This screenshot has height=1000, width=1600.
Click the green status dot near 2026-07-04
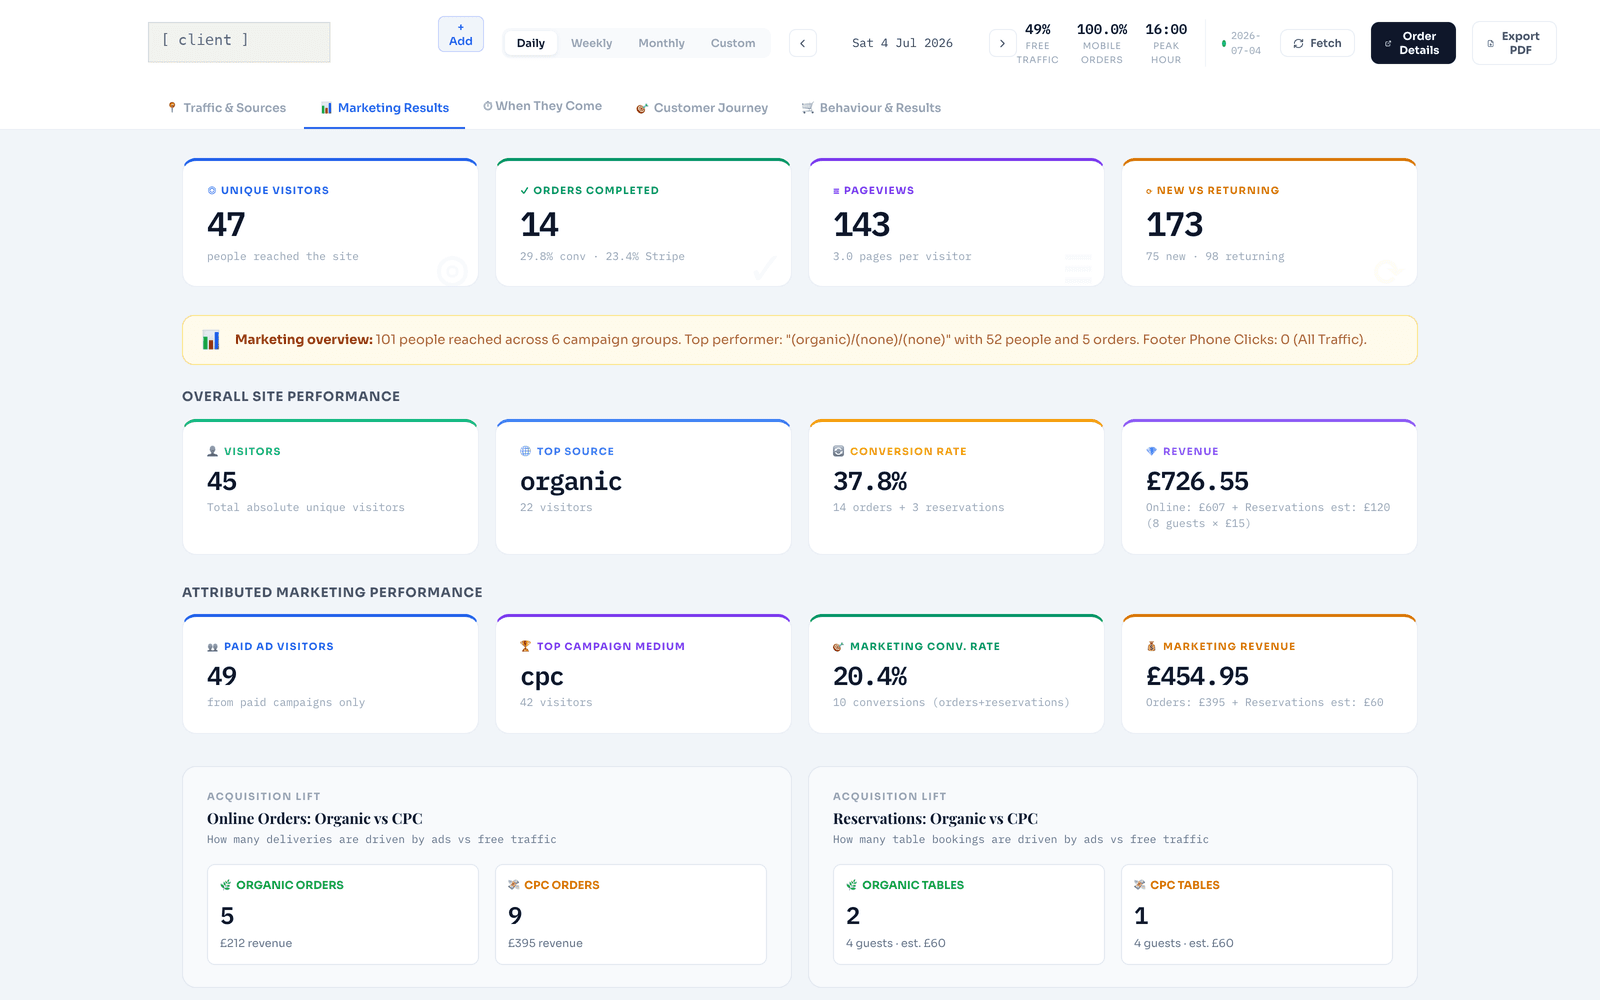pos(1224,43)
